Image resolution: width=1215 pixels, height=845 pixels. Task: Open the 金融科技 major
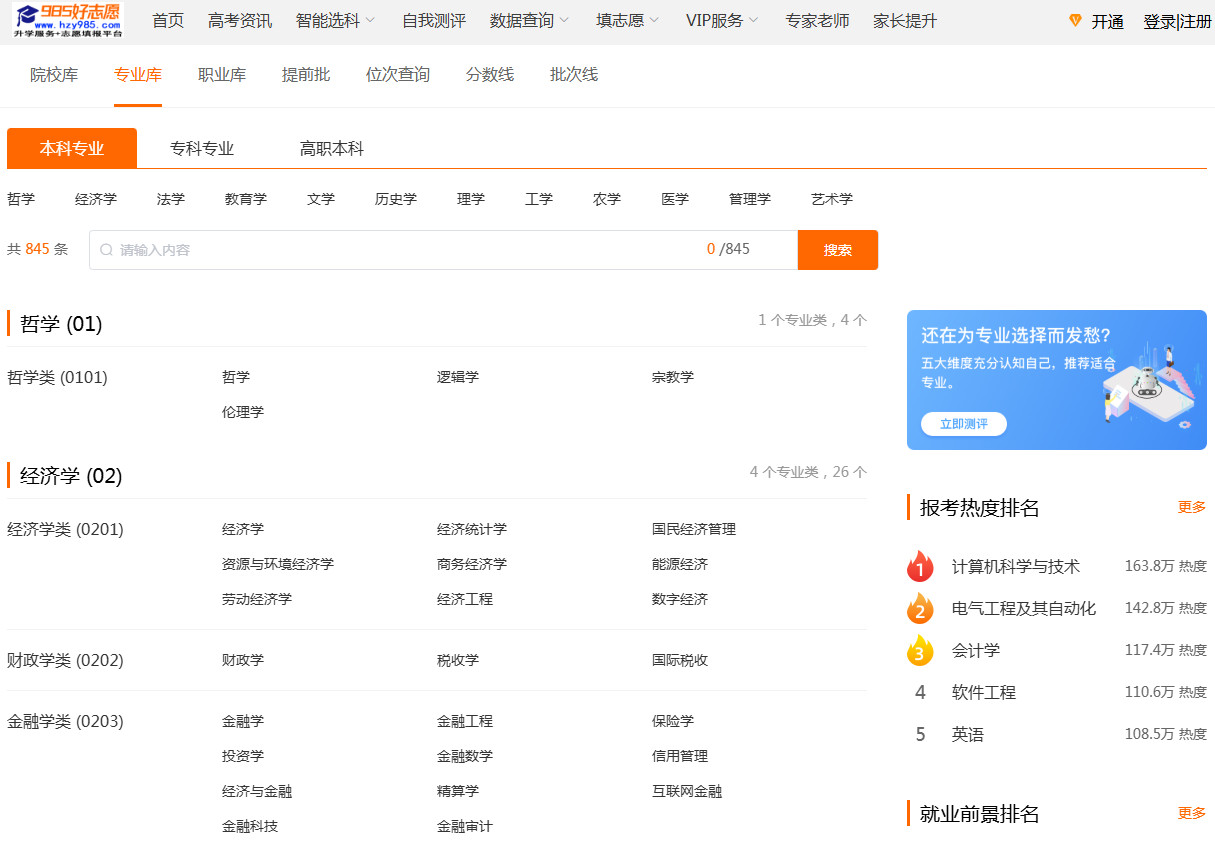(250, 826)
